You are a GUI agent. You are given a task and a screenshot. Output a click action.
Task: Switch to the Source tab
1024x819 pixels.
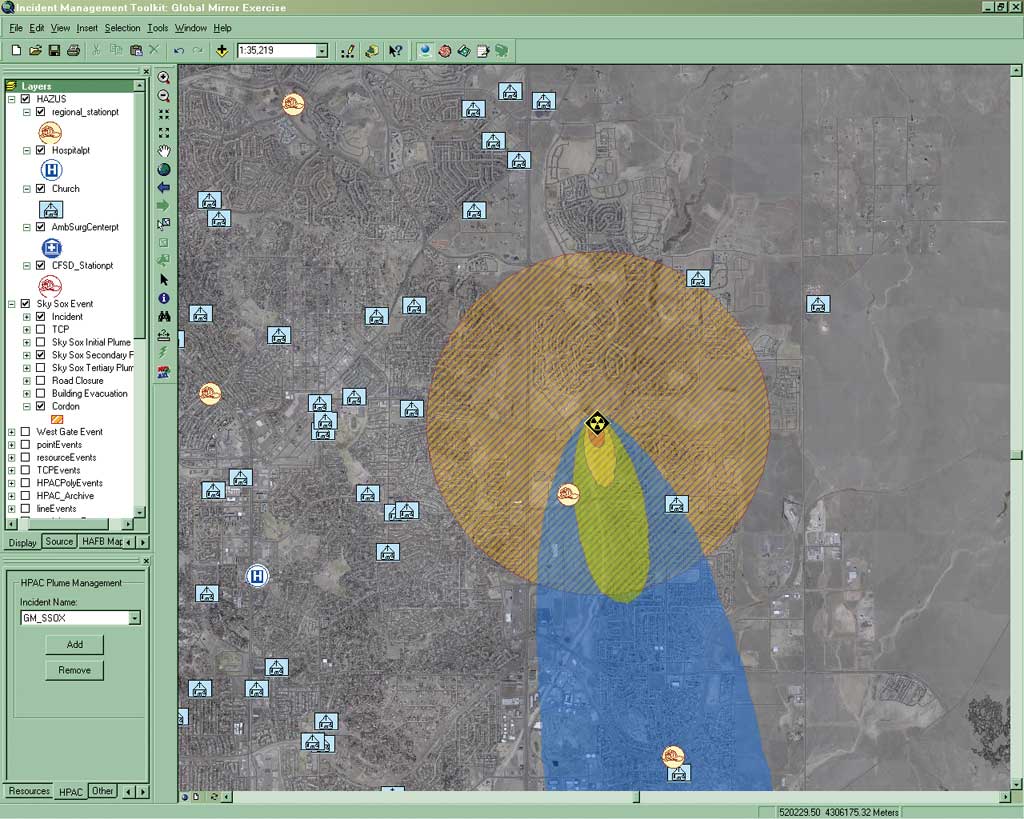point(59,541)
